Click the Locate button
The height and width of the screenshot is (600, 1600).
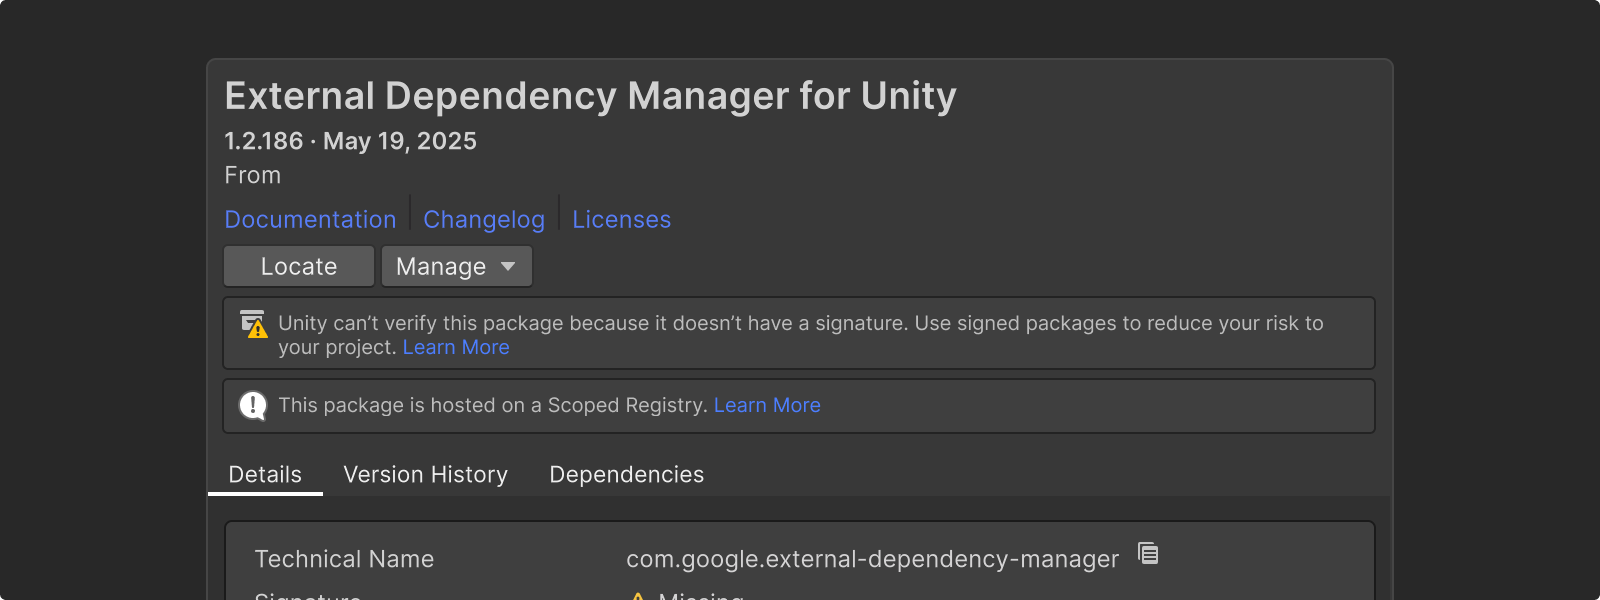299,266
